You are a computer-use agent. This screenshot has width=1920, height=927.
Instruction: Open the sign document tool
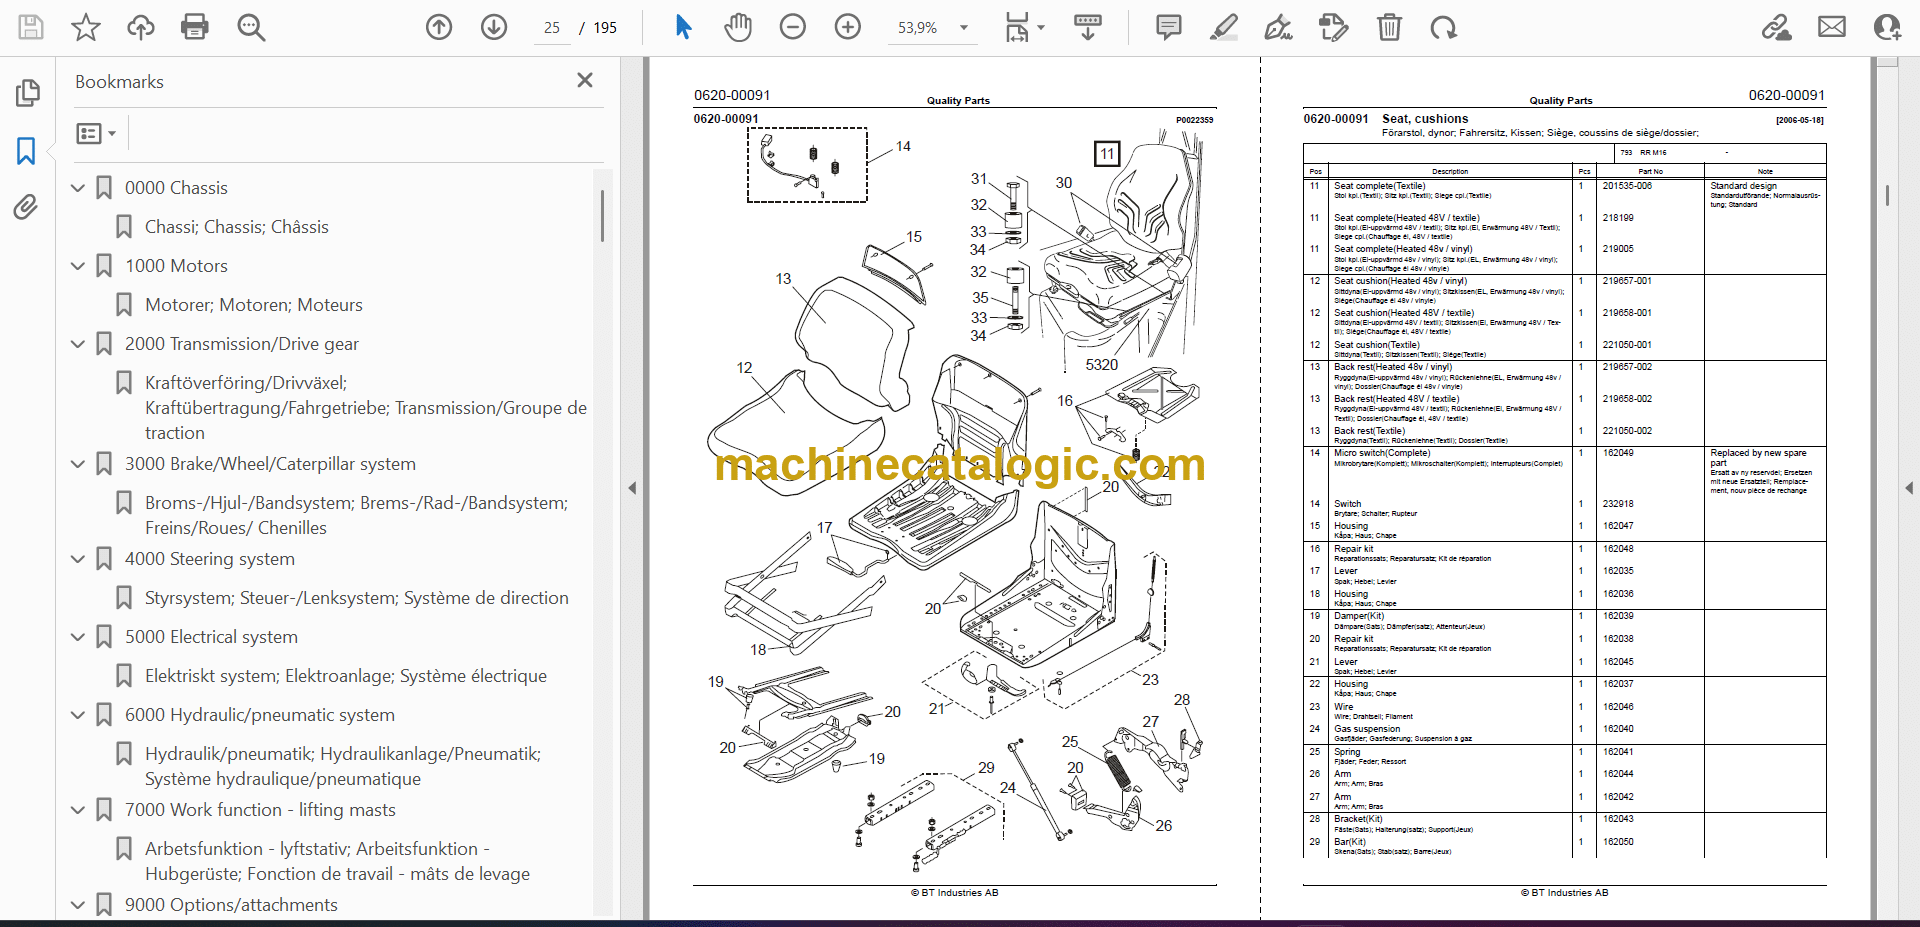tap(1279, 27)
